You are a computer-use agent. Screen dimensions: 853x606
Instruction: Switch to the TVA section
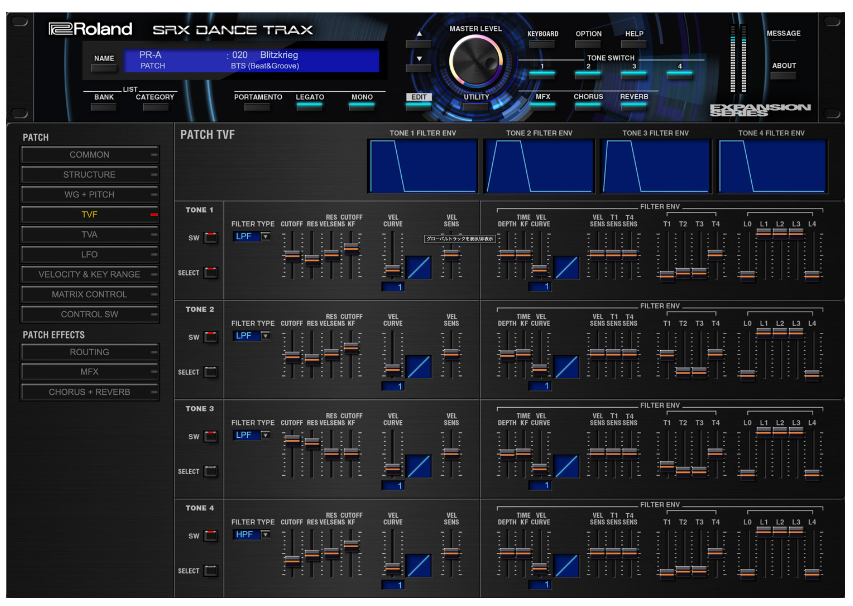coord(90,234)
